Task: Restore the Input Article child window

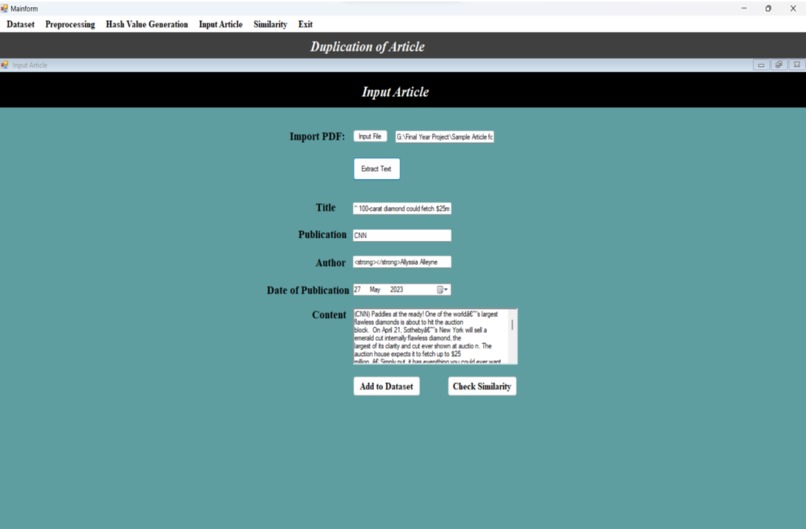Action: pos(779,65)
